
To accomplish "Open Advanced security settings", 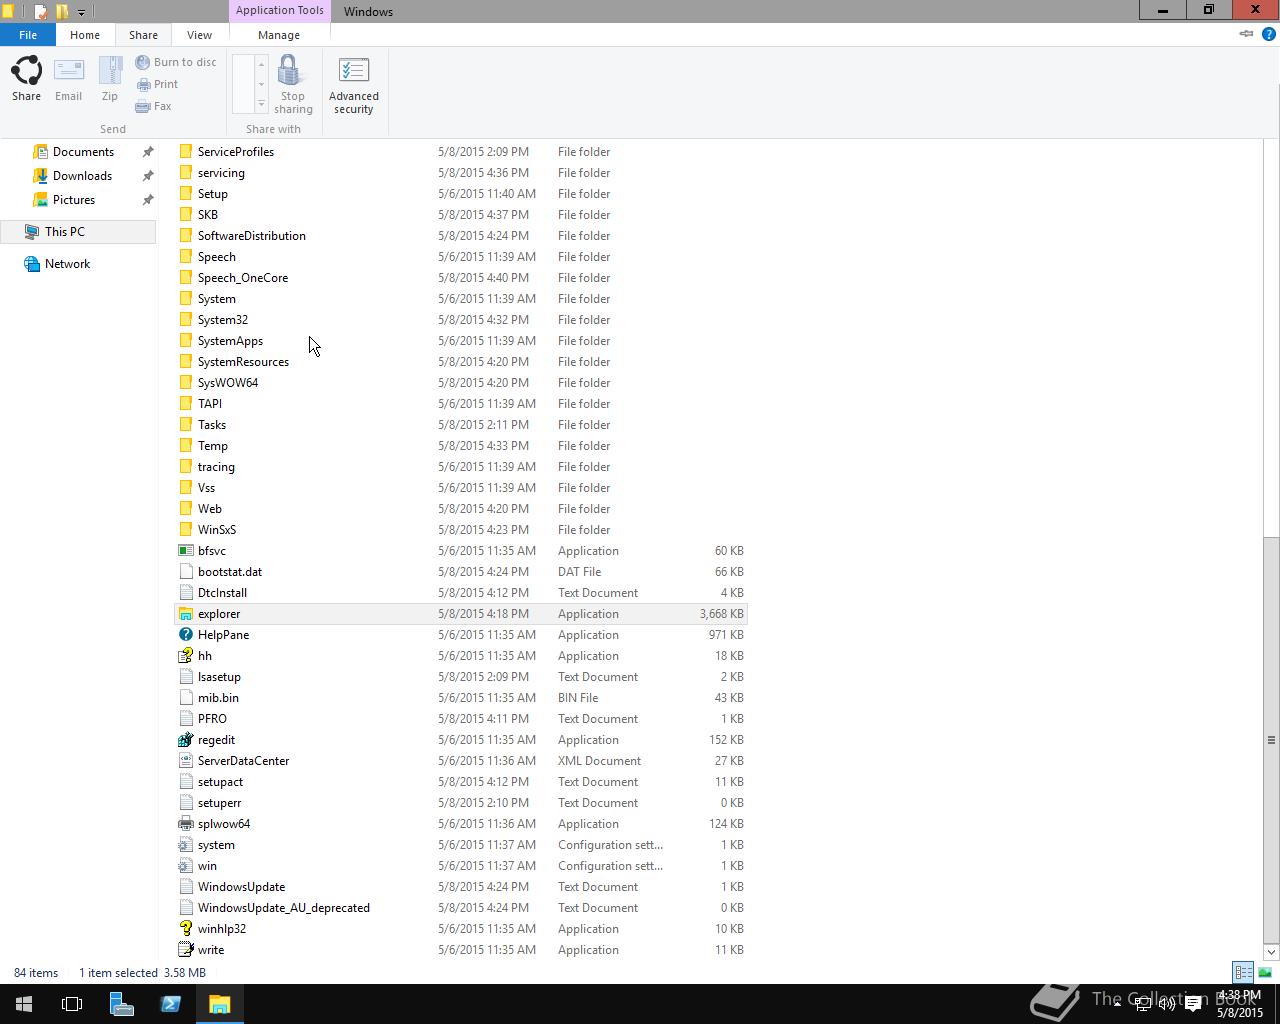I will point(354,85).
